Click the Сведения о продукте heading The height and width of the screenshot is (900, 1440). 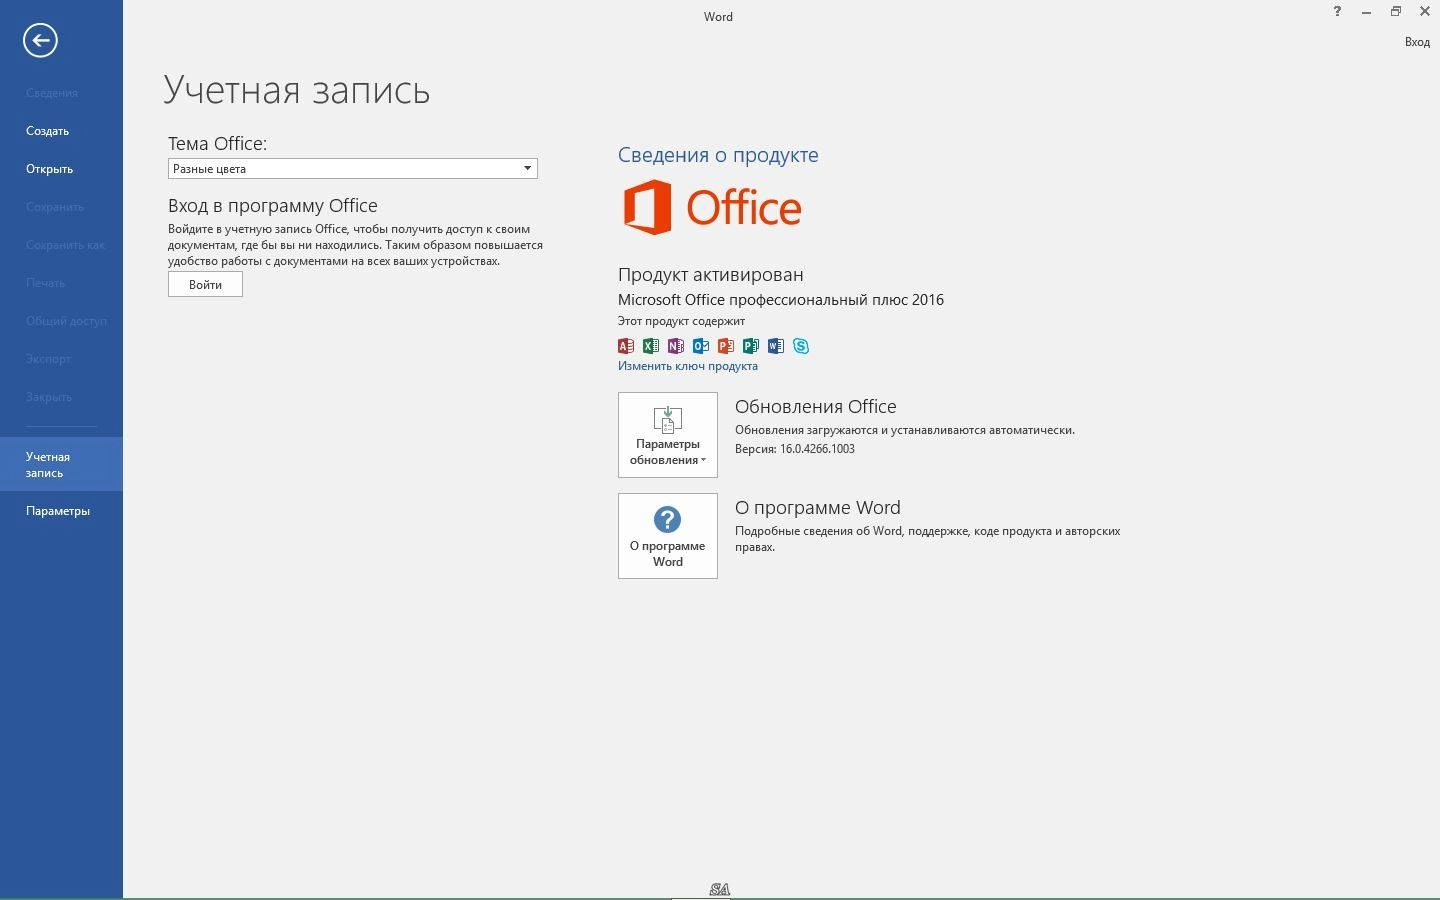click(718, 155)
